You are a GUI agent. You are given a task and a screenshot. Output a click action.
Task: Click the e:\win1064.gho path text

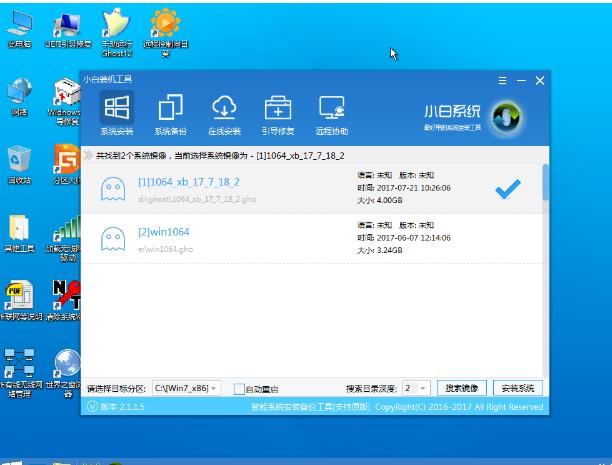tap(165, 249)
